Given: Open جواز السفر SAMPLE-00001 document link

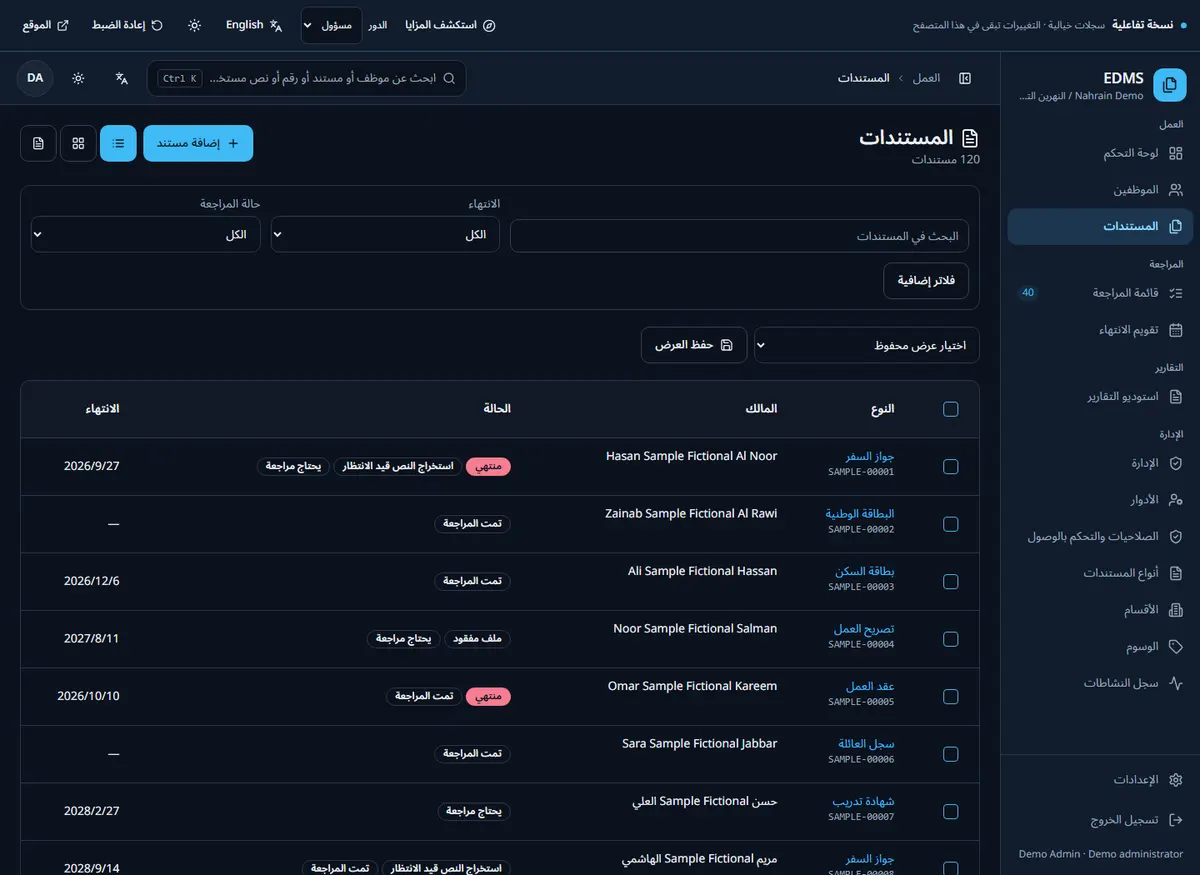Looking at the screenshot, I should point(870,456).
